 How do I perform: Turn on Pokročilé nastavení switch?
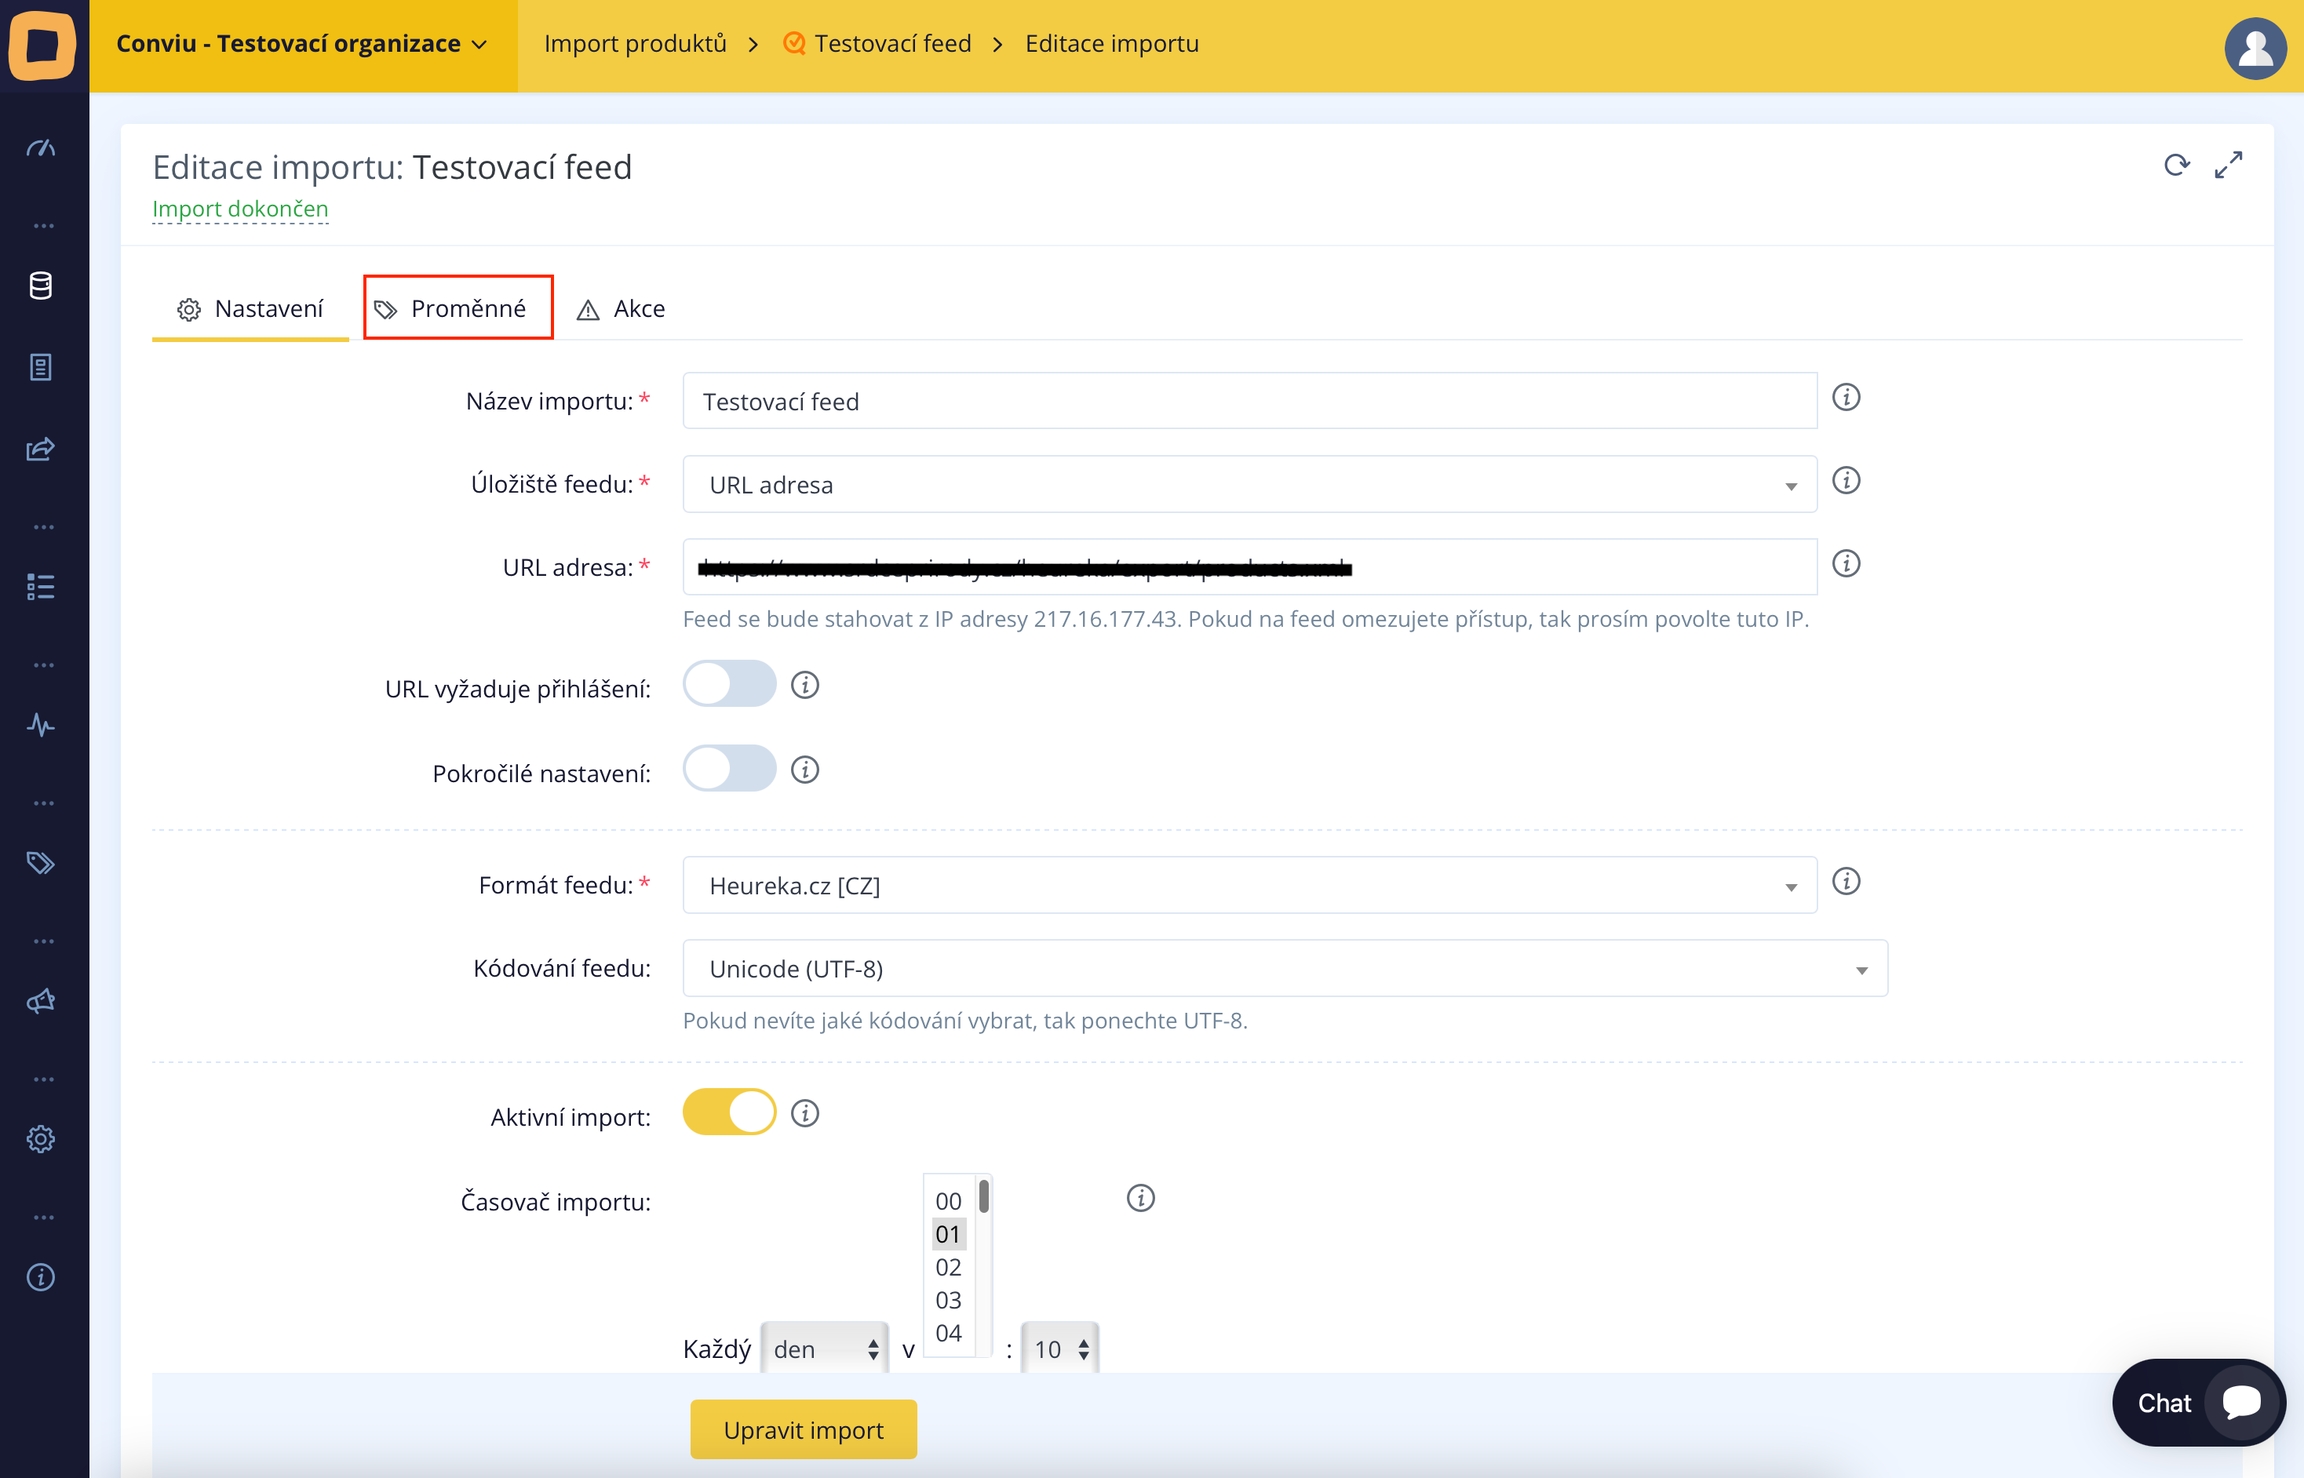pyautogui.click(x=729, y=769)
